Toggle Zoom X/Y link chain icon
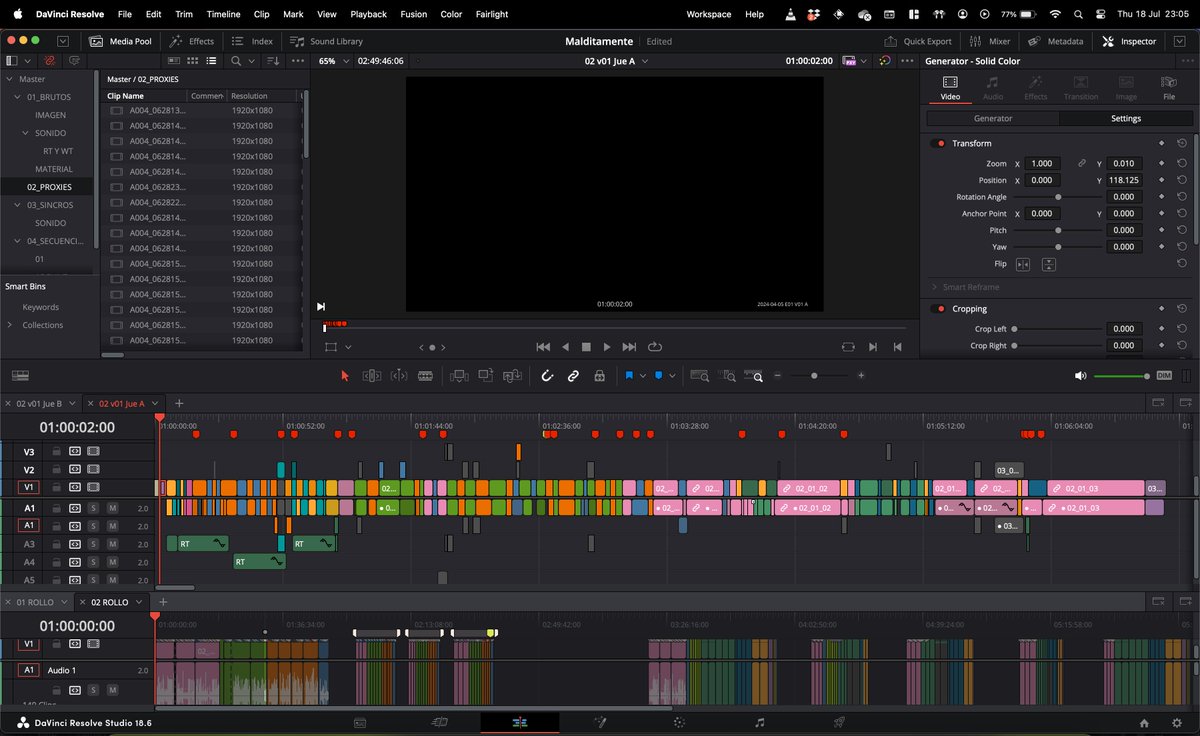Viewport: 1200px width, 736px height. [x=1081, y=163]
